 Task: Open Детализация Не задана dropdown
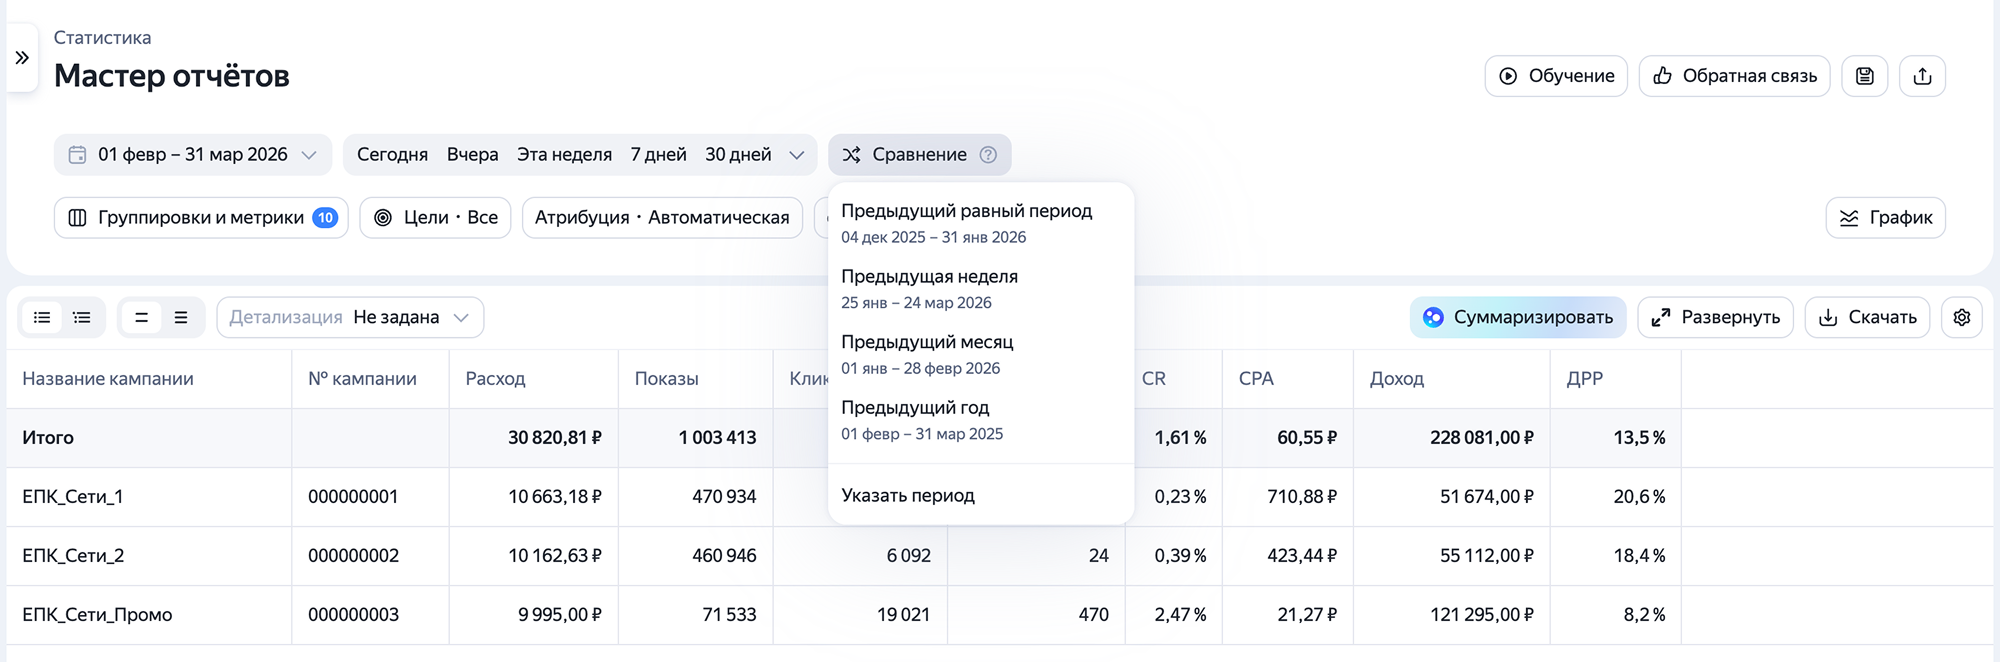coord(350,317)
